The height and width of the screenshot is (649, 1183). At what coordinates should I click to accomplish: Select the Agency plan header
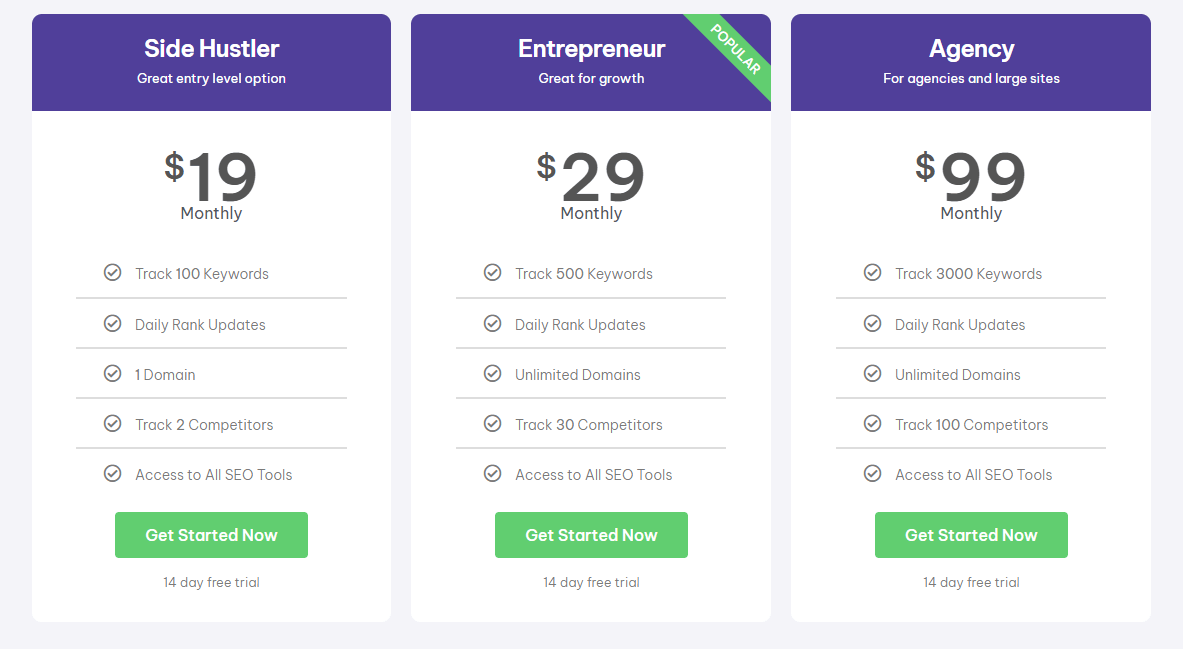[971, 49]
